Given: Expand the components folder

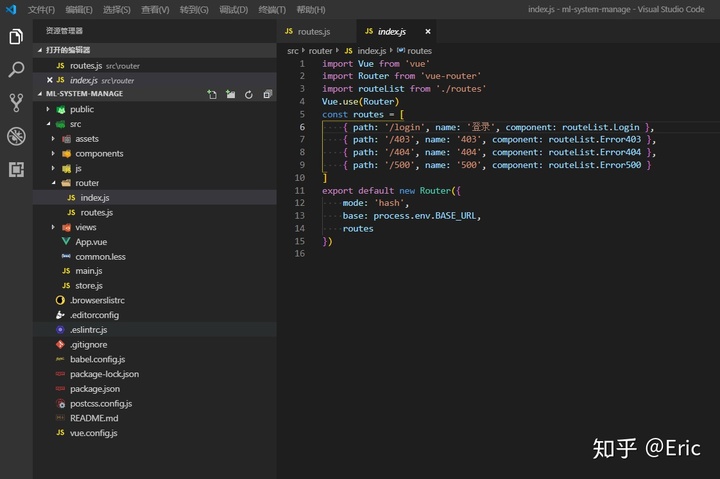Looking at the screenshot, I should pos(154,153).
